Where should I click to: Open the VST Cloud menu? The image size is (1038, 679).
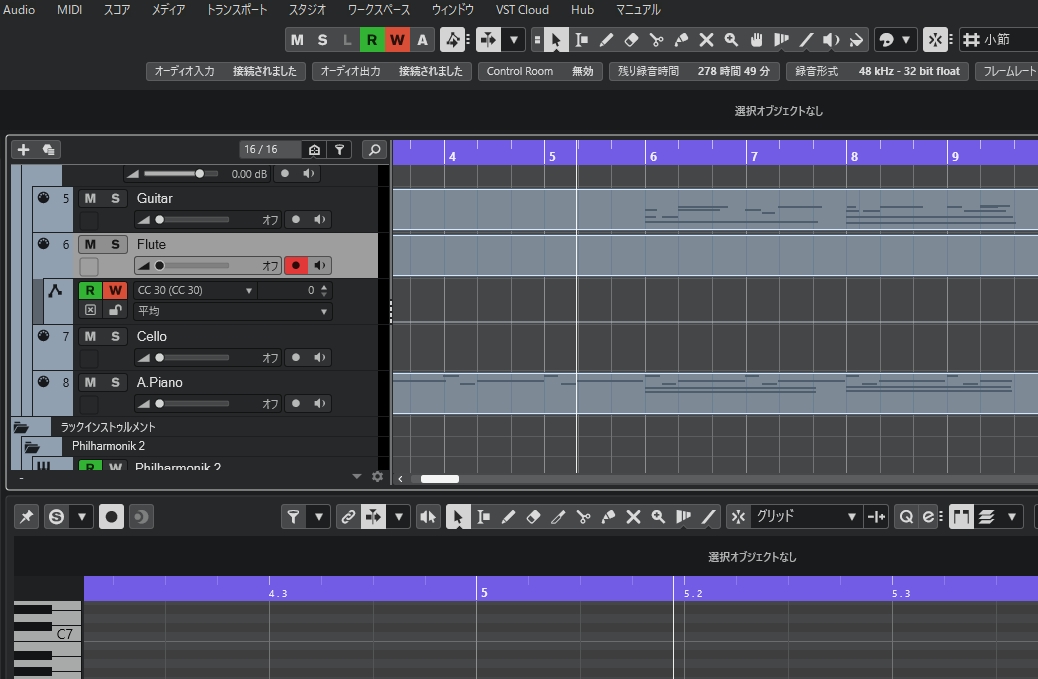(522, 10)
